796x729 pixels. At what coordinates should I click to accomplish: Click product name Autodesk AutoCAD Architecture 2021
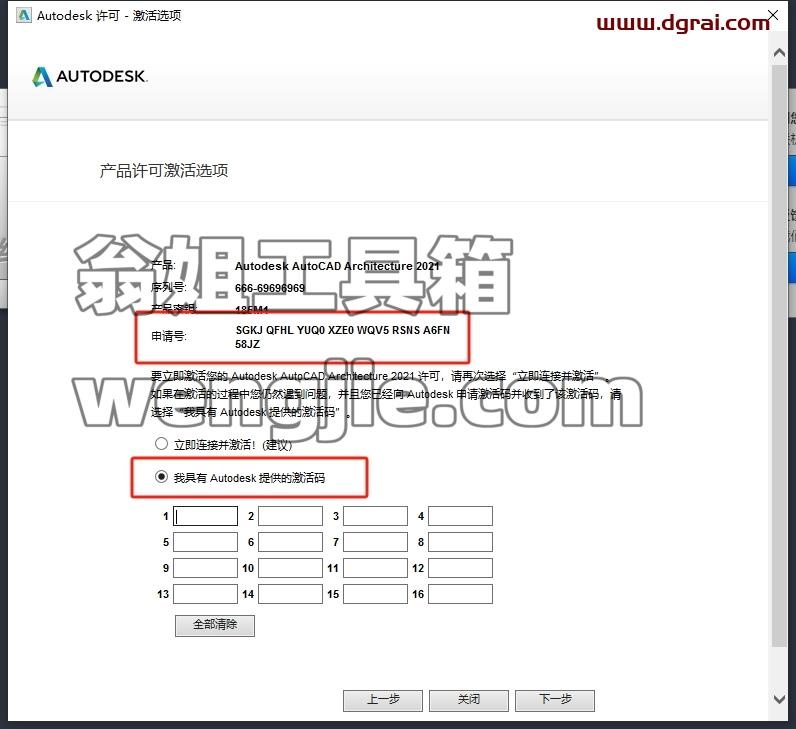pos(337,266)
